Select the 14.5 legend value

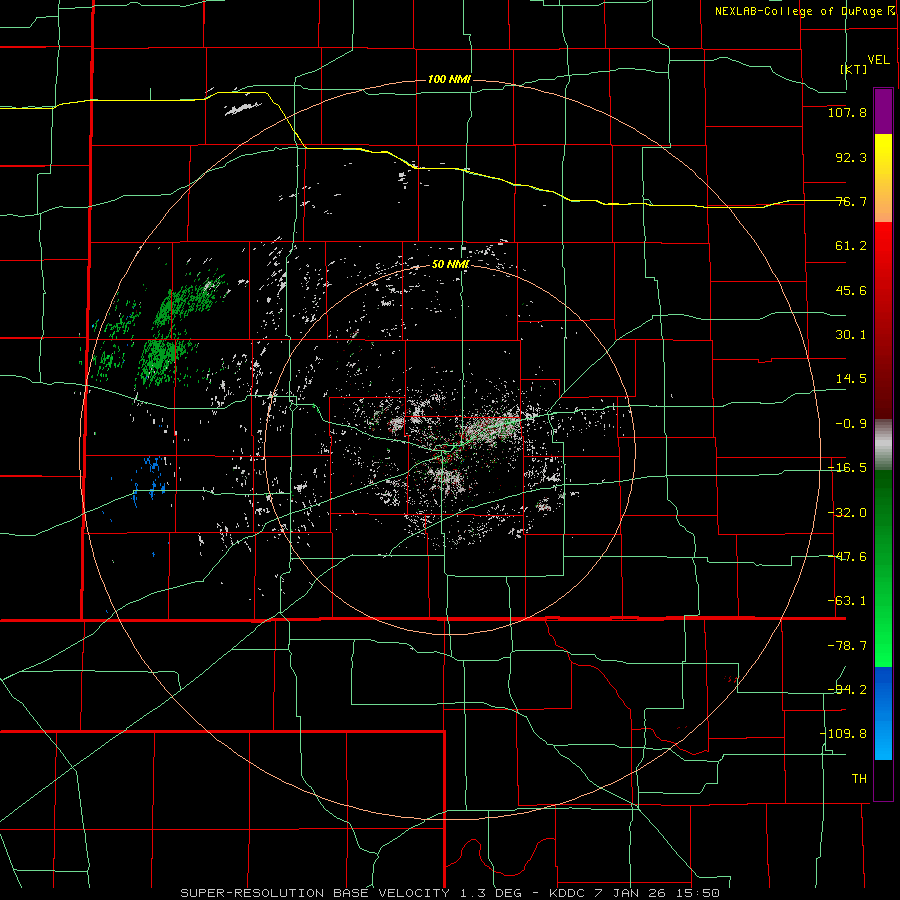tap(851, 379)
